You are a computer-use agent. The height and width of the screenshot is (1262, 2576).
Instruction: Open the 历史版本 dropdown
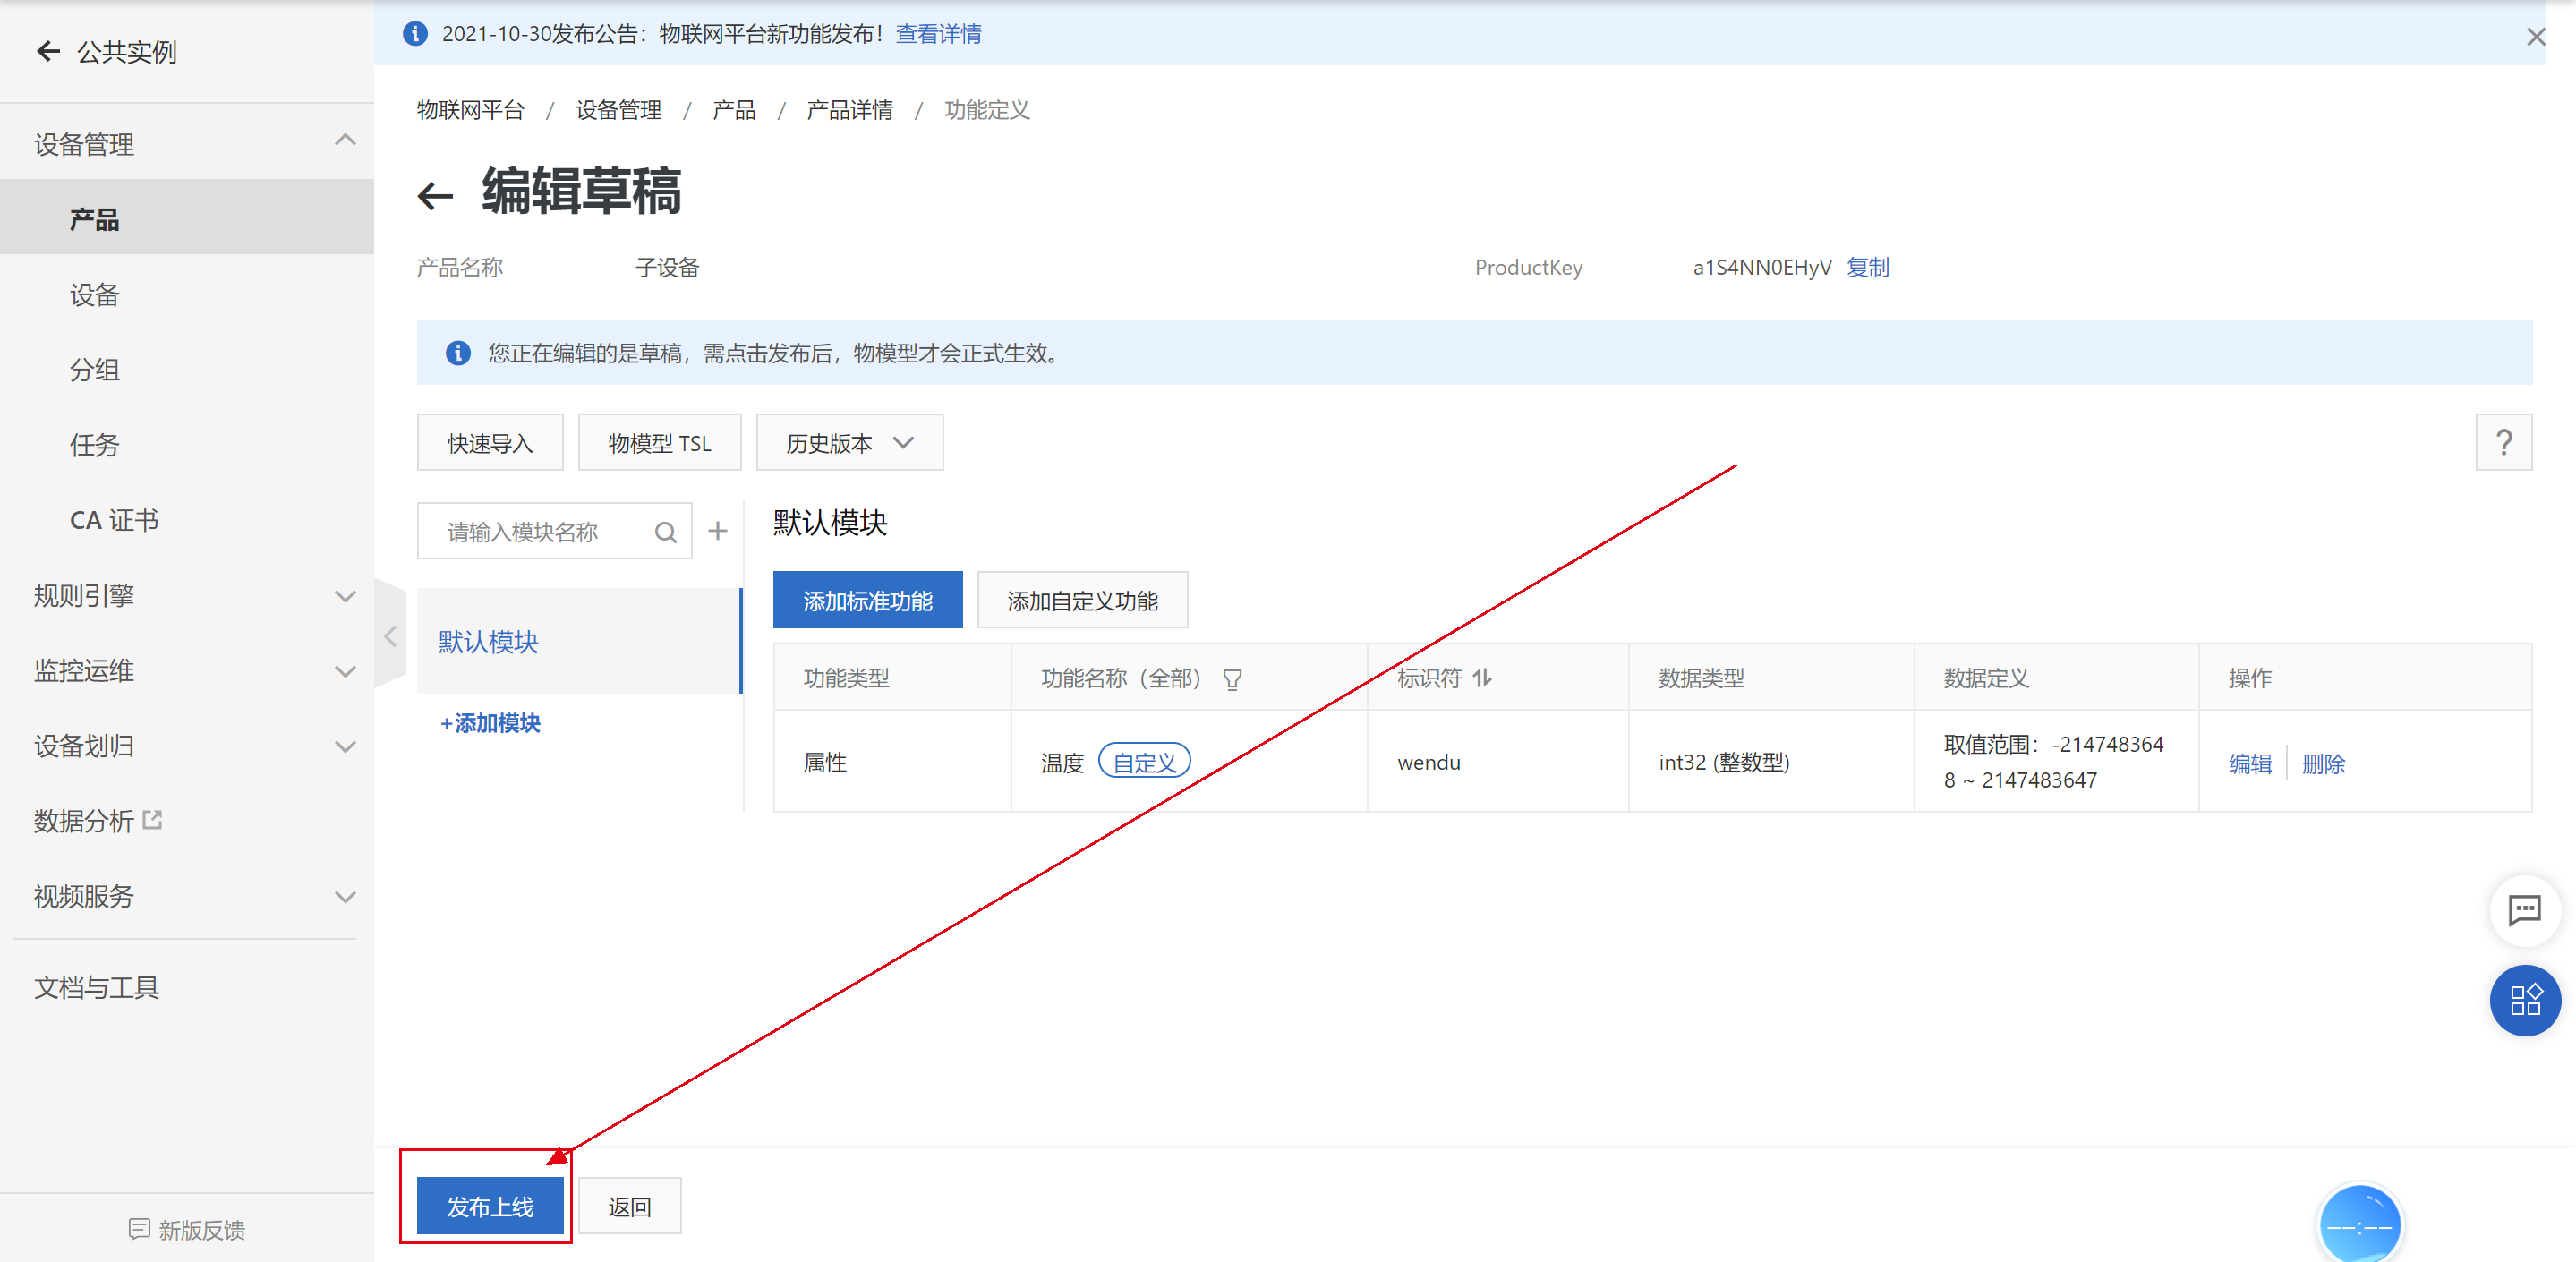pos(849,443)
